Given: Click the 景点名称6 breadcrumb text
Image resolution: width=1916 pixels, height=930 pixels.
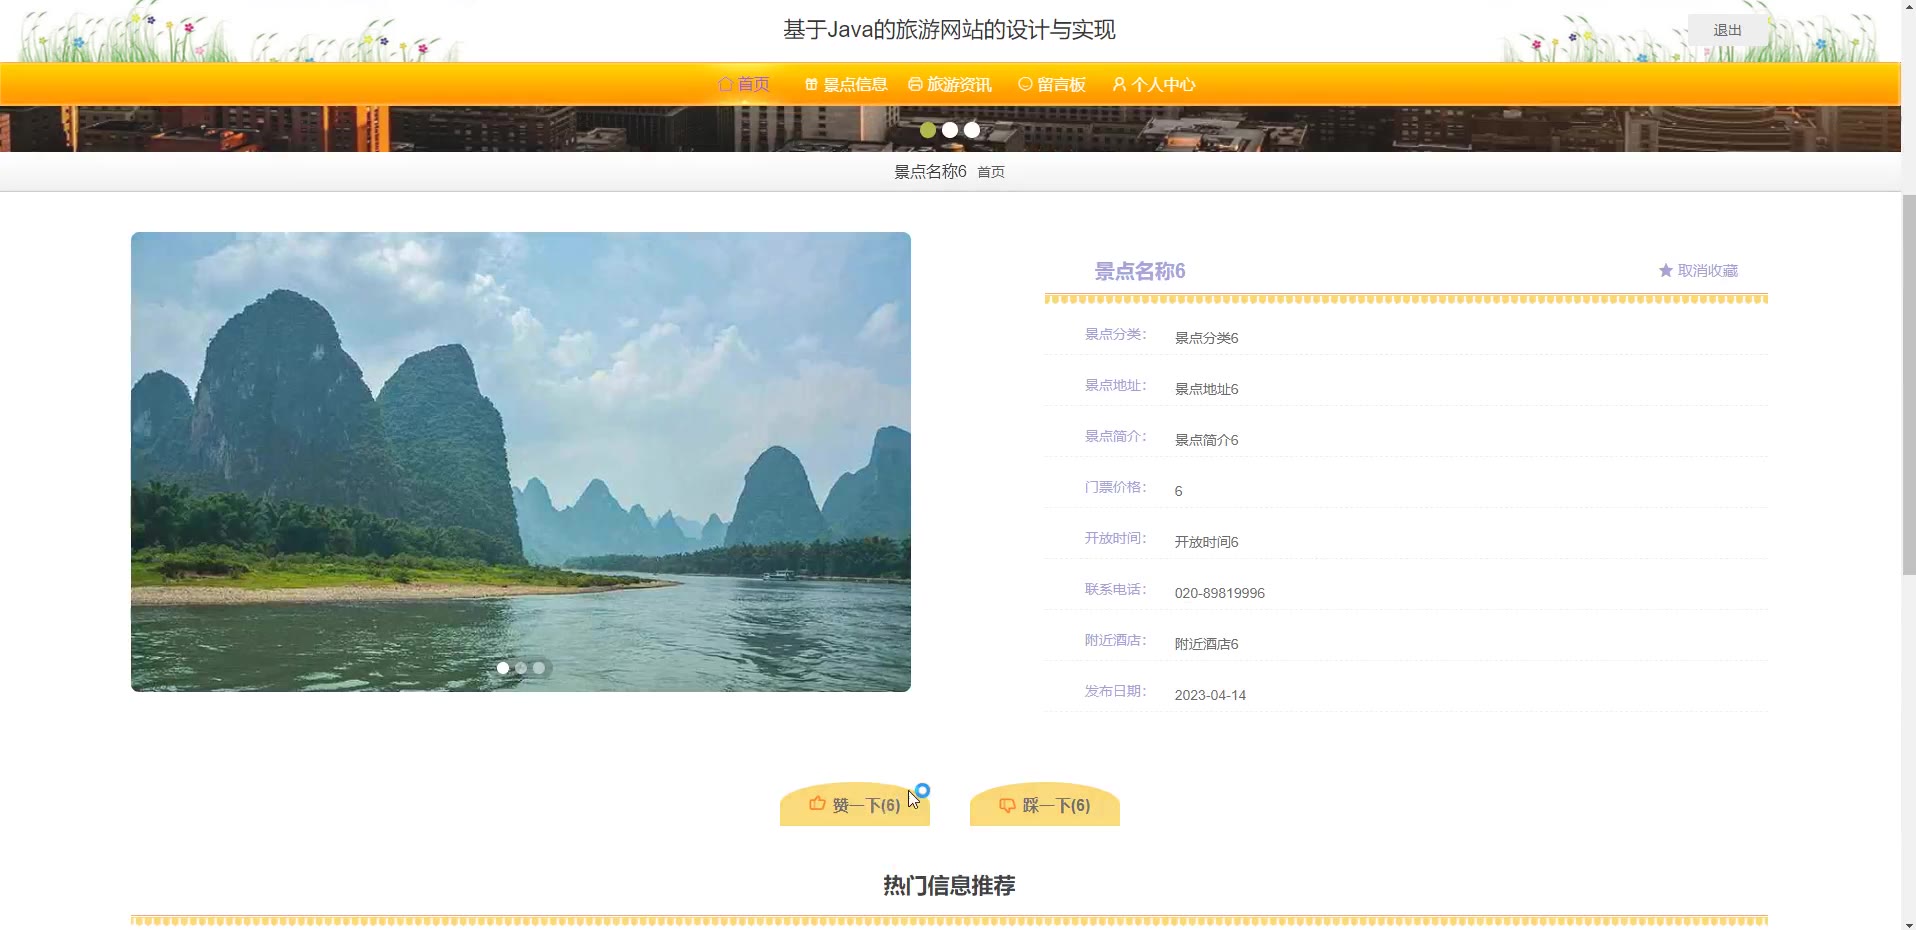Looking at the screenshot, I should click(930, 172).
